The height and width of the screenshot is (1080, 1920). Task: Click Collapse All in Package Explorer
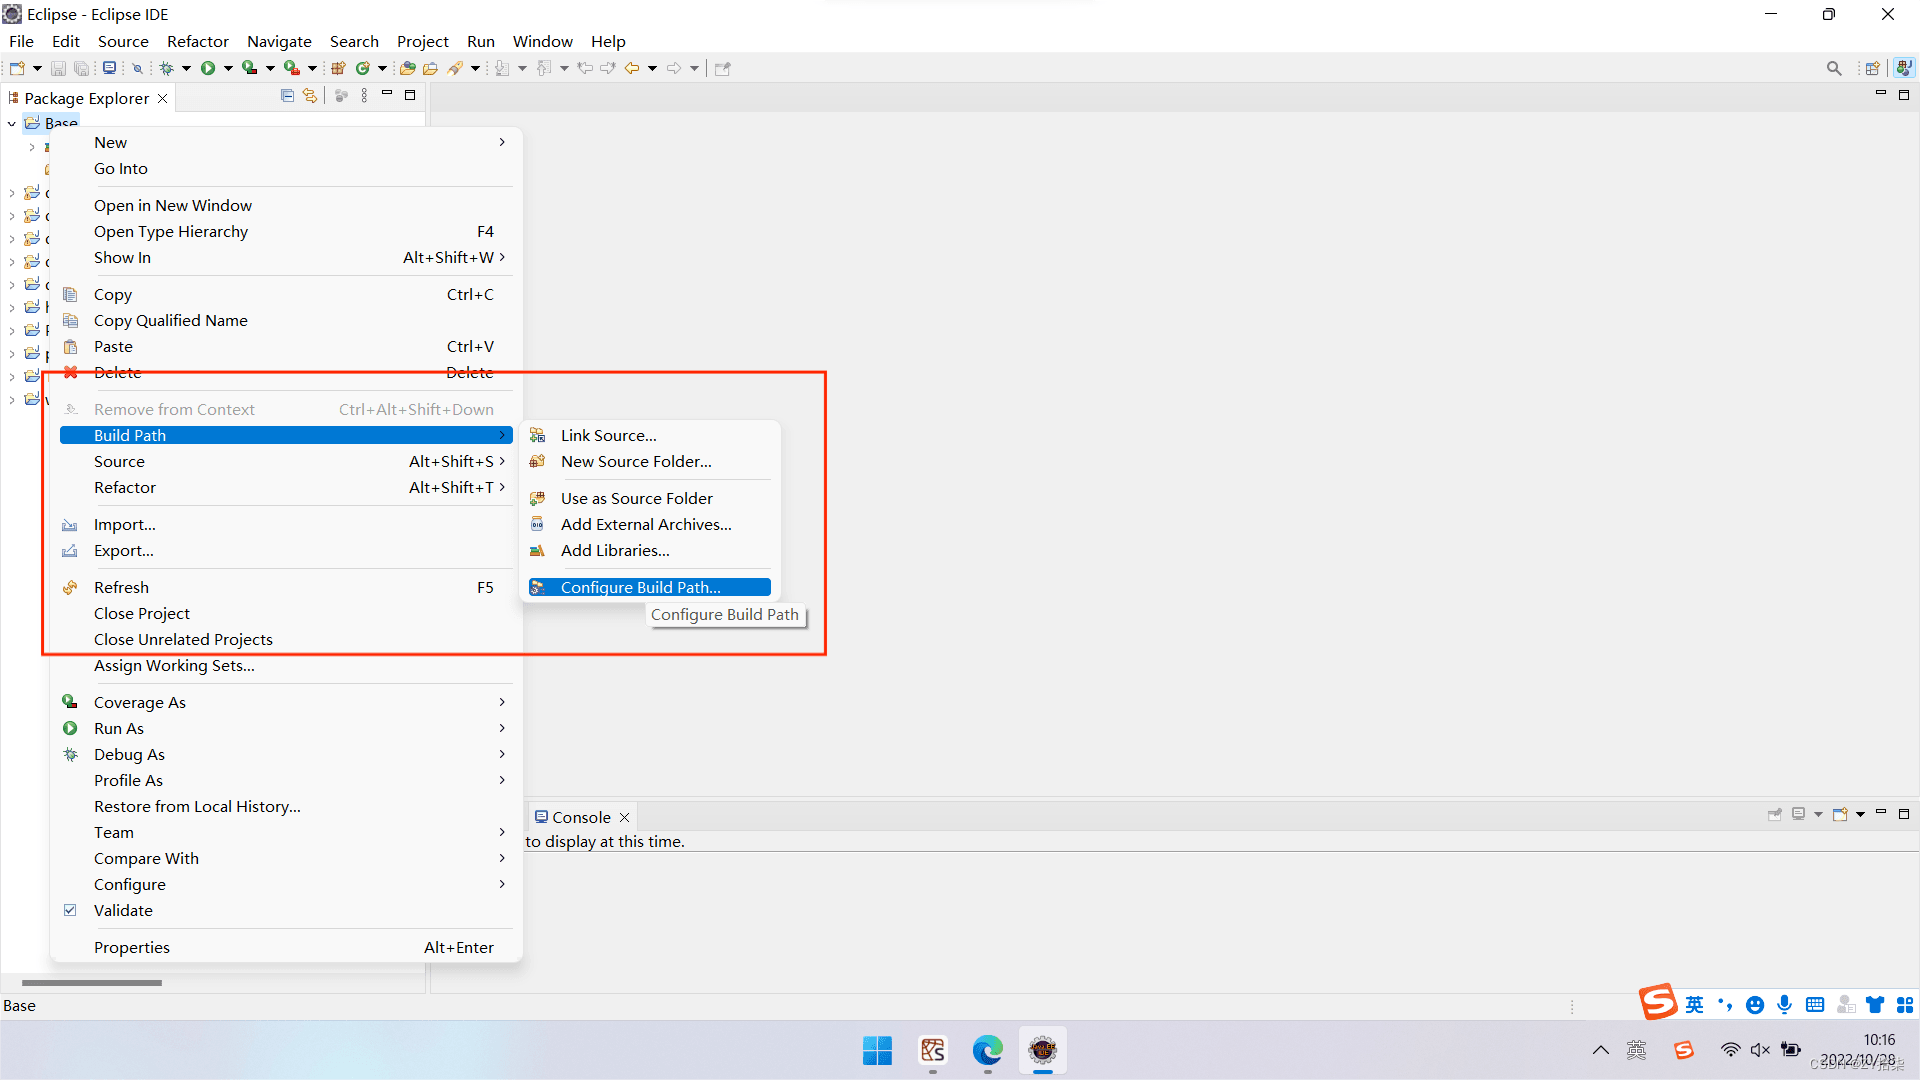287,96
